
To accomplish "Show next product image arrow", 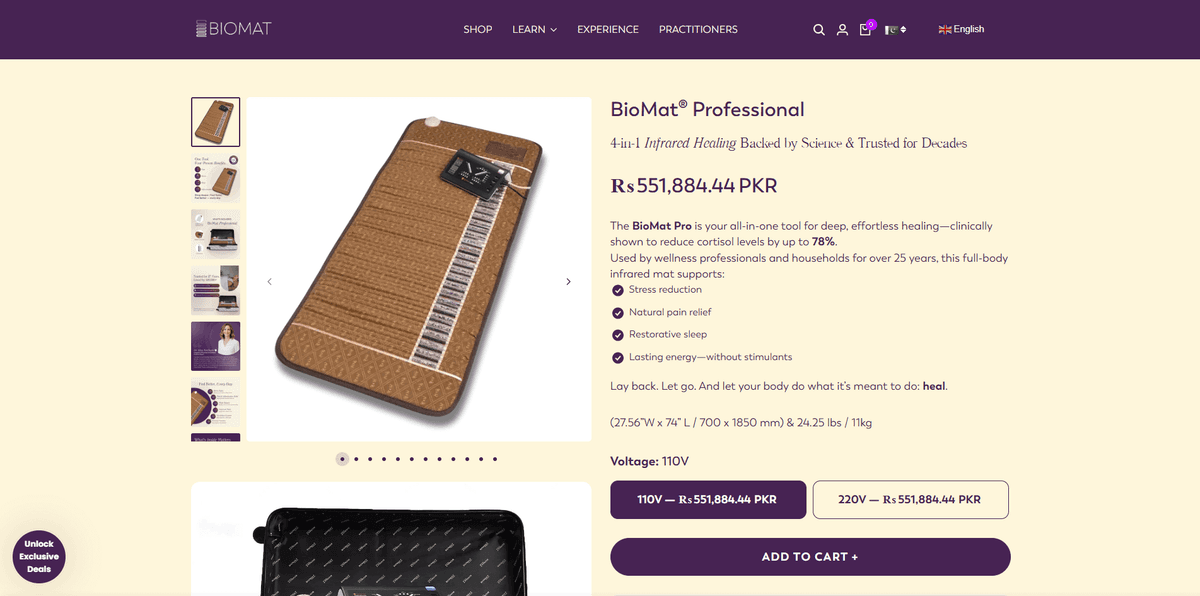I will tap(568, 282).
